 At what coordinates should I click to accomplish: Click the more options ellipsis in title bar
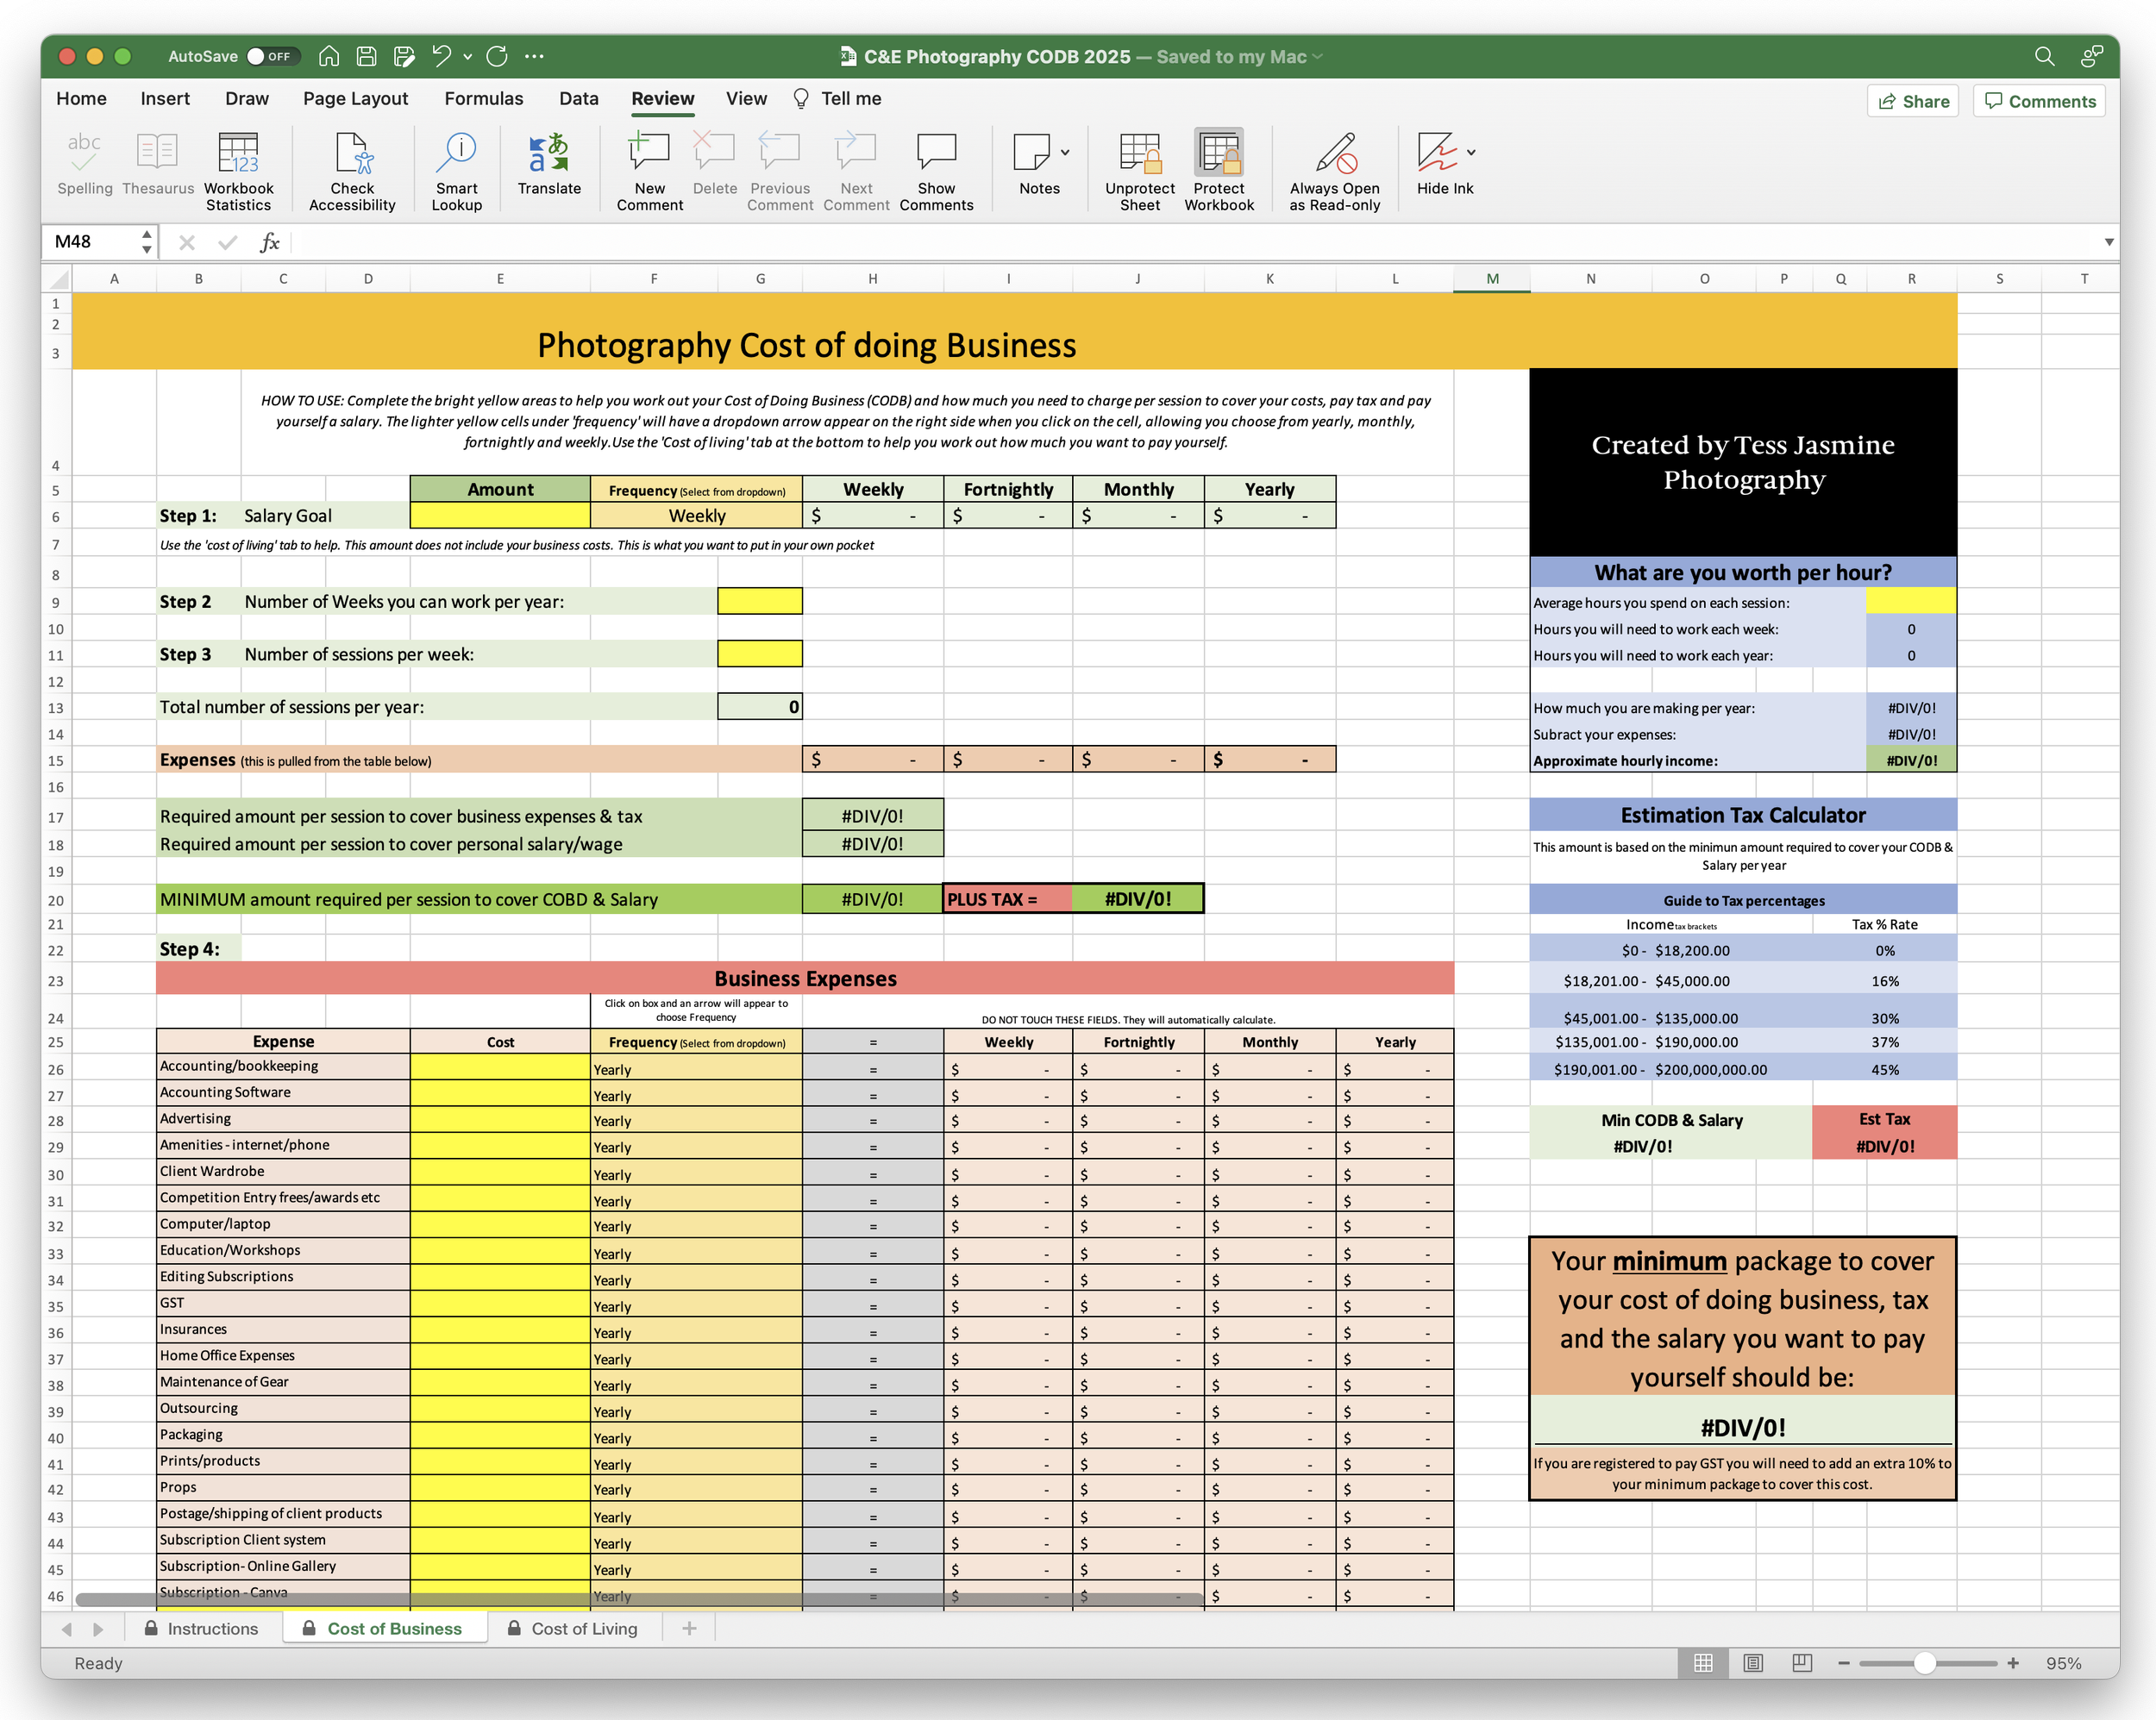point(534,56)
